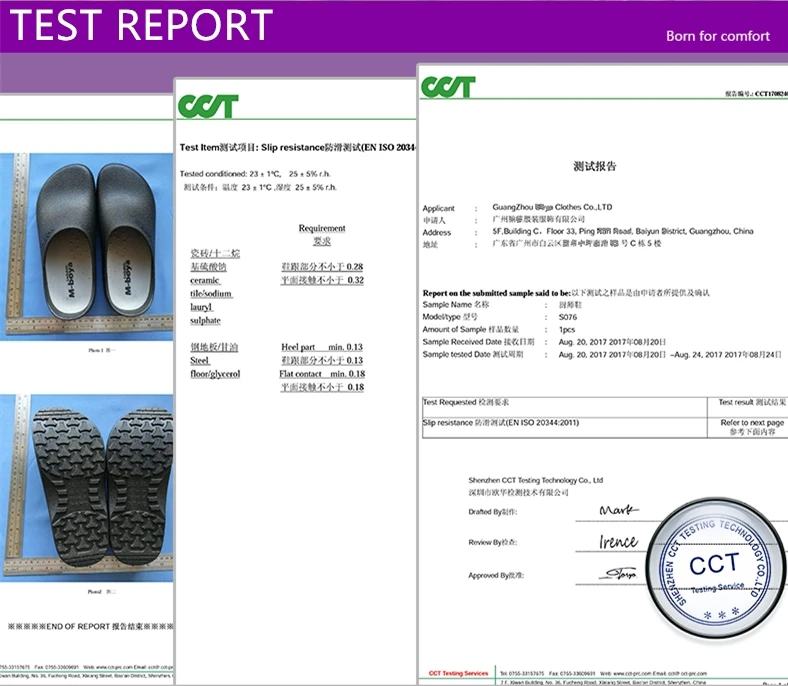Image resolution: width=788 pixels, height=686 pixels.
Task: Select the "Aug. 24, 2017" tested end date
Action: [699, 355]
